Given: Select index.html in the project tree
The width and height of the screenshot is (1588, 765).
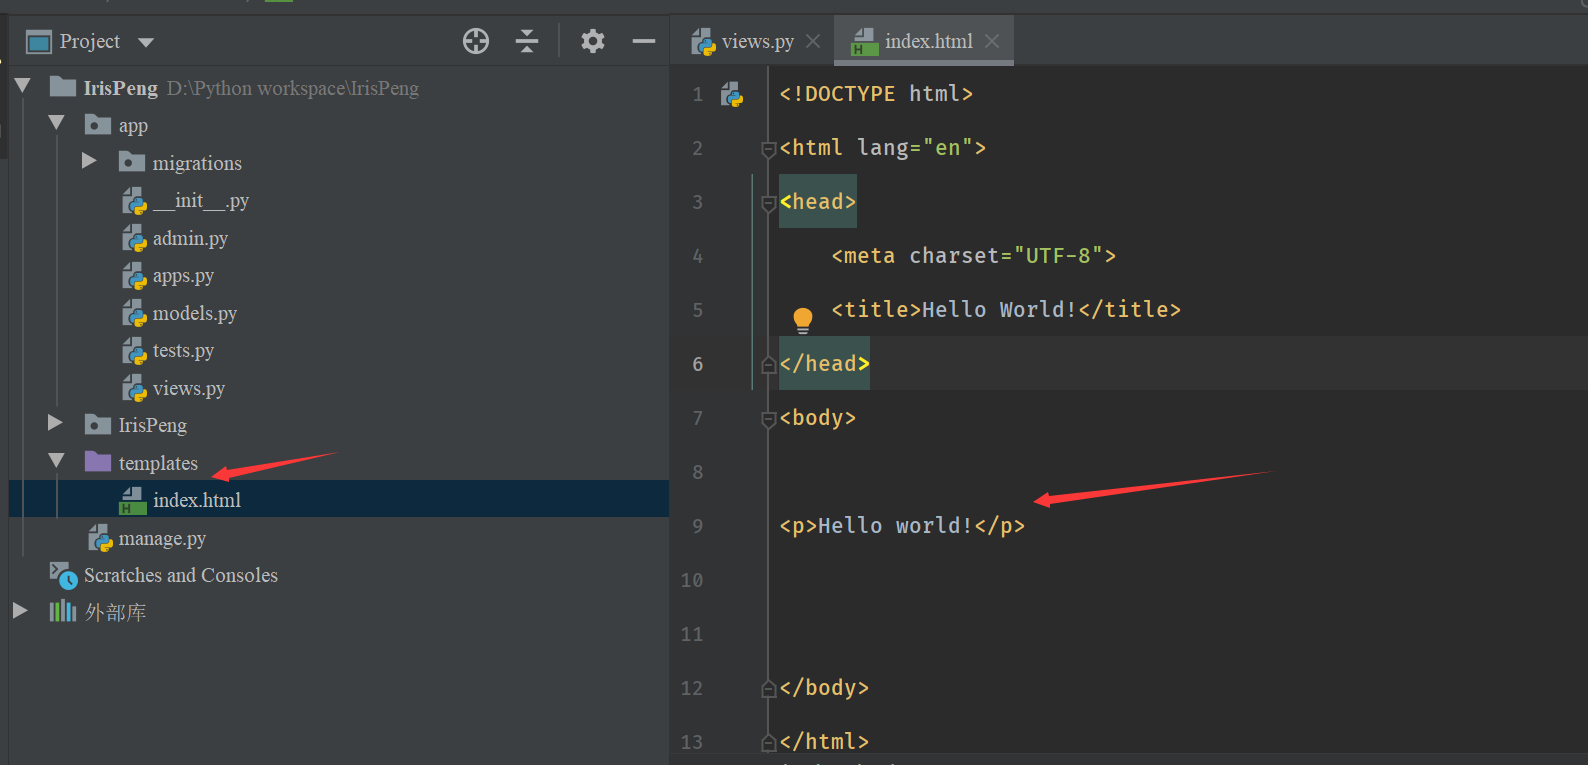Looking at the screenshot, I should [x=197, y=500].
